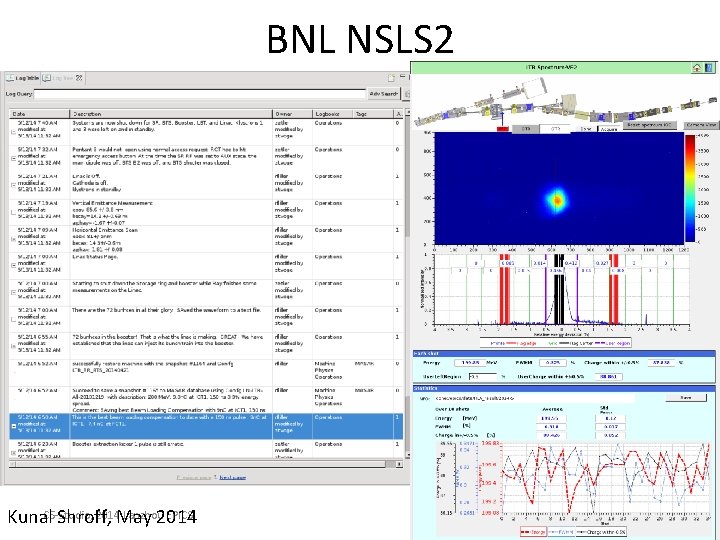Image resolution: width=720 pixels, height=540 pixels.
Task: Collapse the highlighted beam loading compensation entry
Action: pyautogui.click(x=13, y=426)
